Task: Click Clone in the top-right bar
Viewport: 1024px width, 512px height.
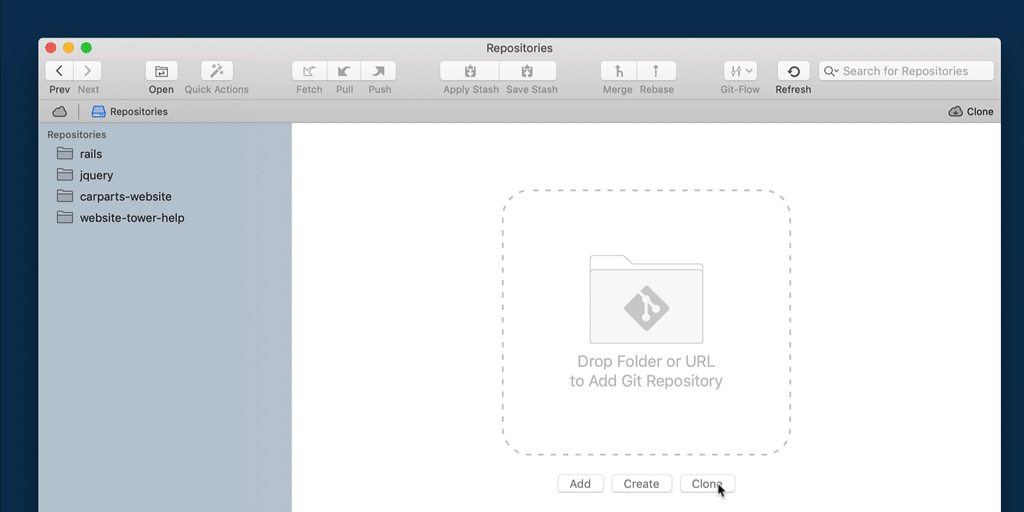Action: [970, 111]
